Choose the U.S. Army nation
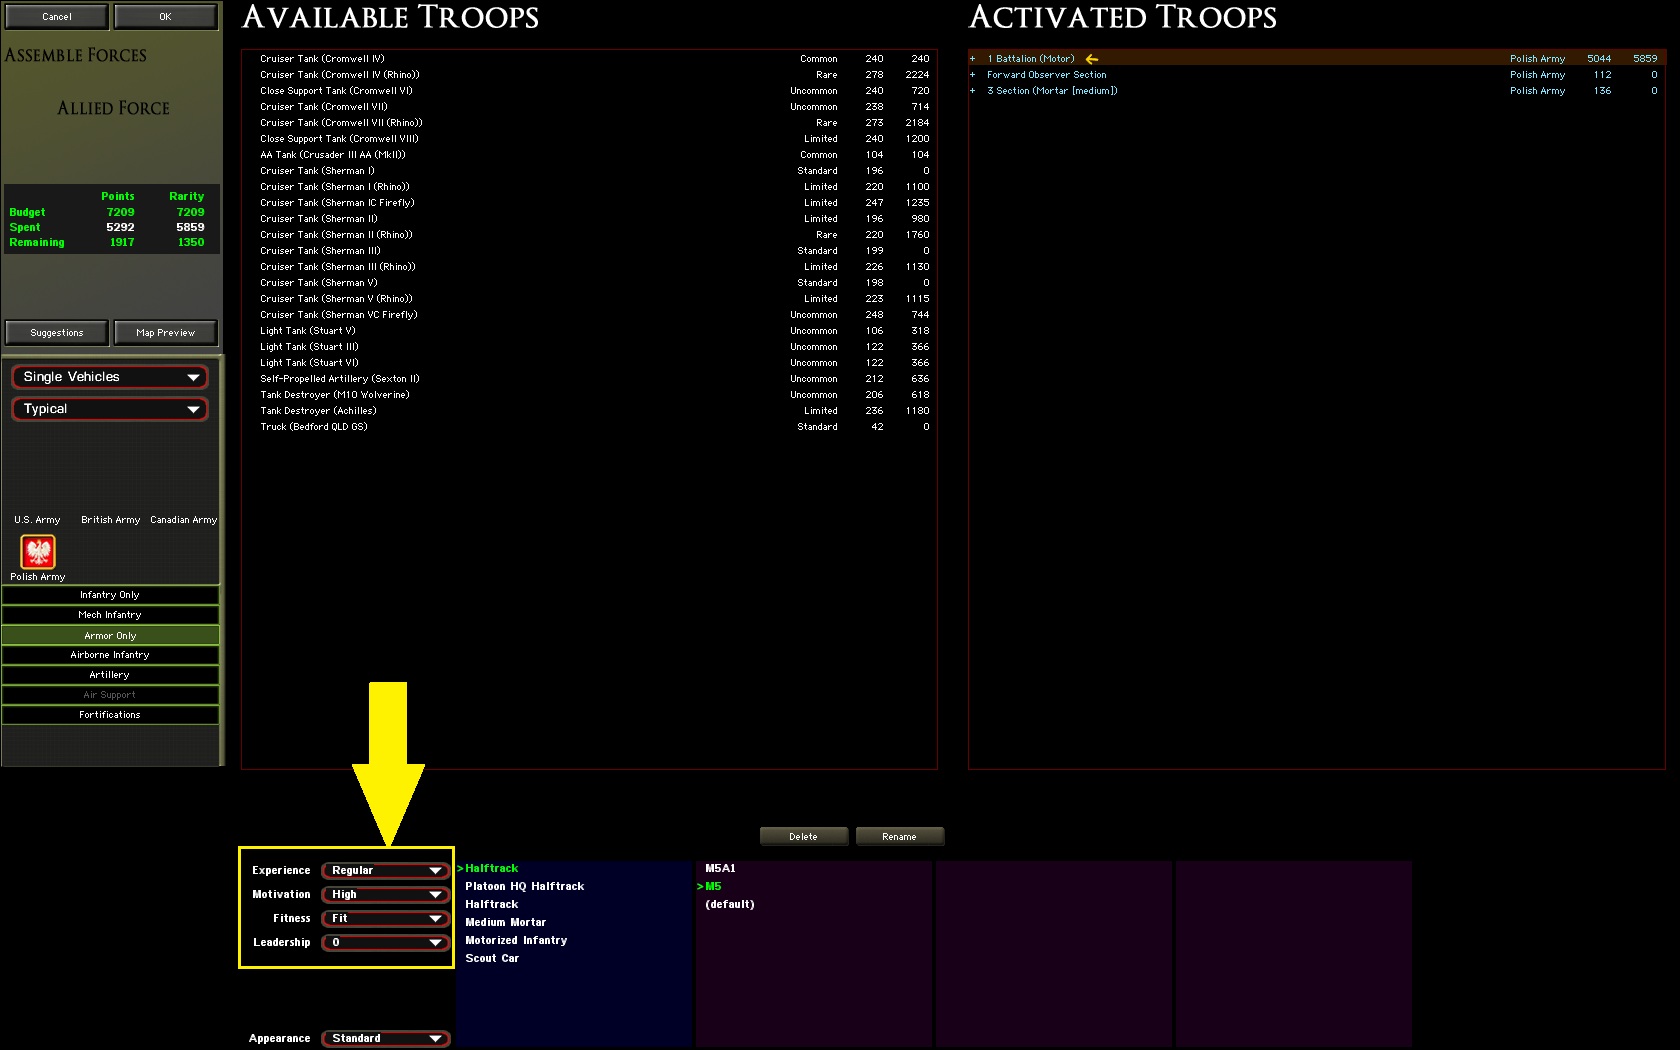This screenshot has width=1680, height=1050. point(37,520)
